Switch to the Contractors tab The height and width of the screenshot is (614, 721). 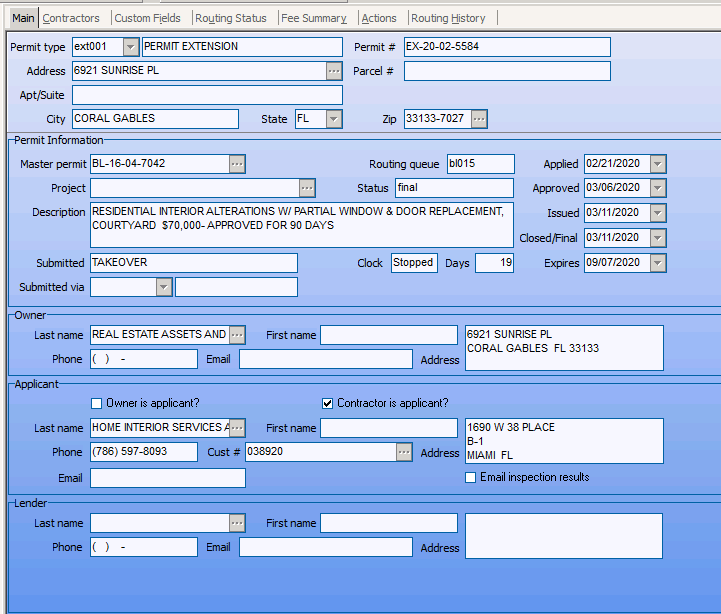pyautogui.click(x=71, y=18)
